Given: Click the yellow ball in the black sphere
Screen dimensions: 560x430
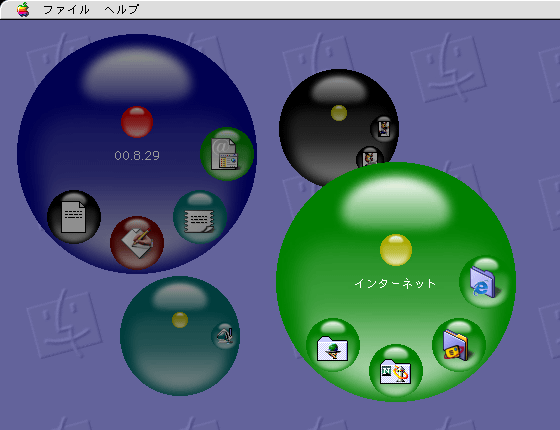Looking at the screenshot, I should pyautogui.click(x=339, y=113).
